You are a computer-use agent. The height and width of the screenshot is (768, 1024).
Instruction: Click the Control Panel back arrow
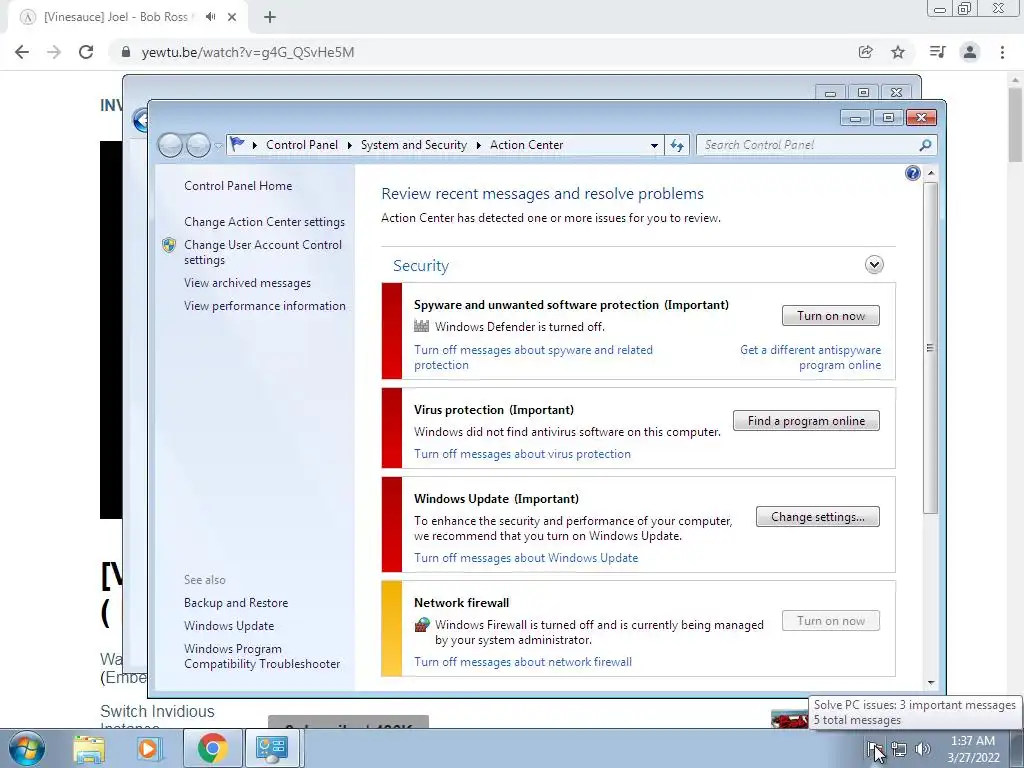(170, 145)
